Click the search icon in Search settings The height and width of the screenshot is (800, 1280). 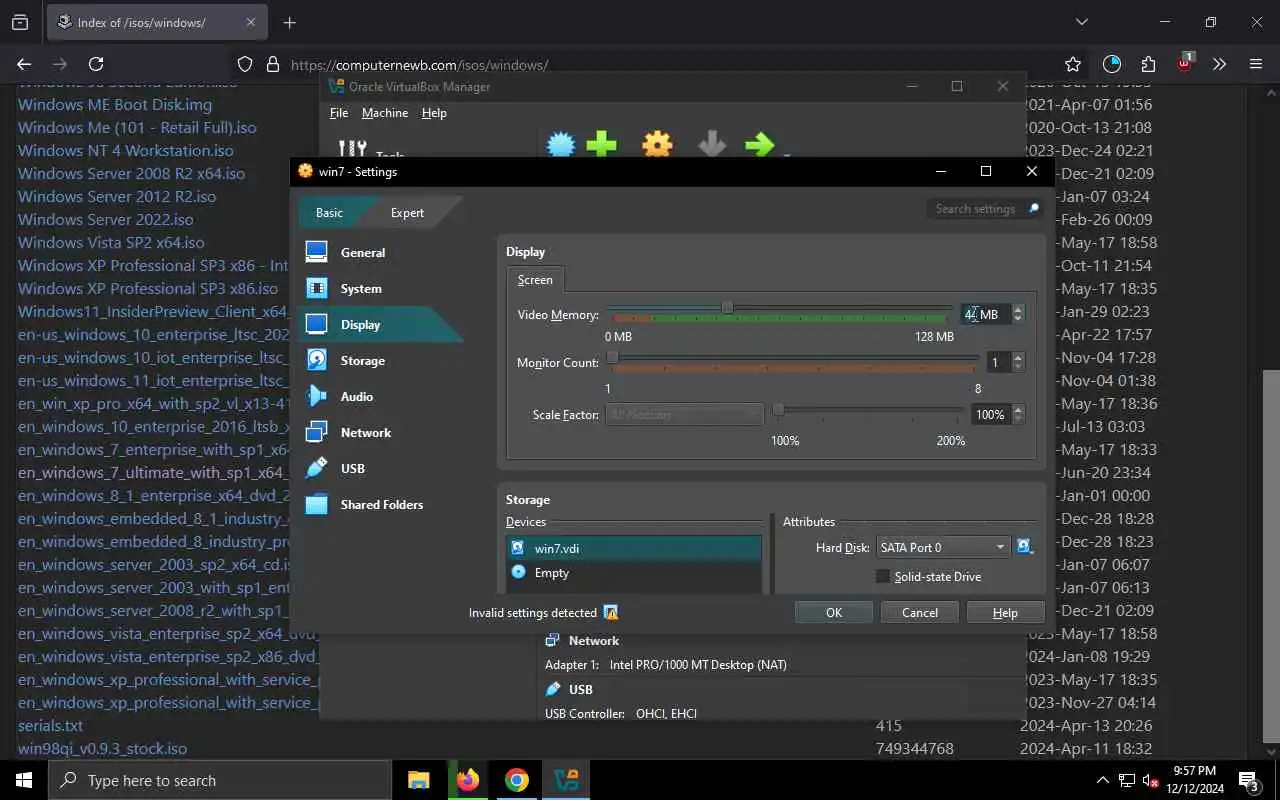click(x=1033, y=209)
